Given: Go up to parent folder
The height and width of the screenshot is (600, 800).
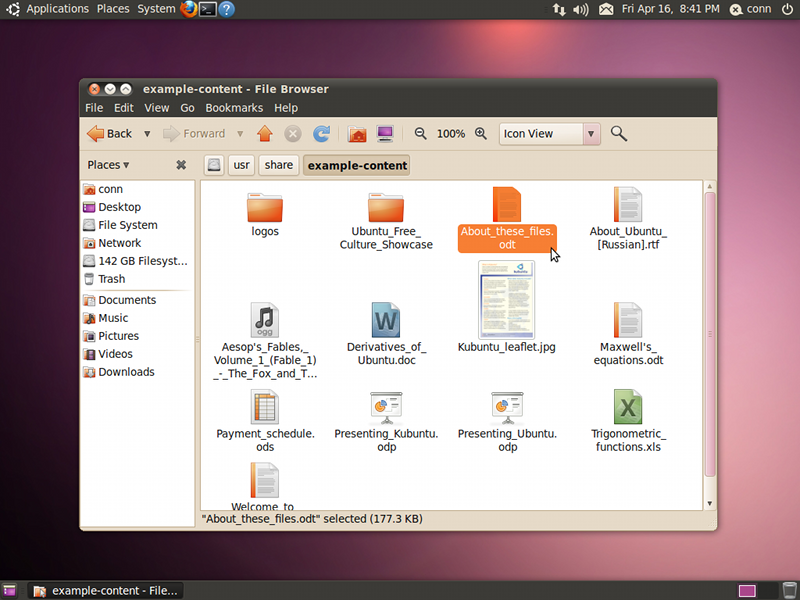Looking at the screenshot, I should [x=265, y=134].
